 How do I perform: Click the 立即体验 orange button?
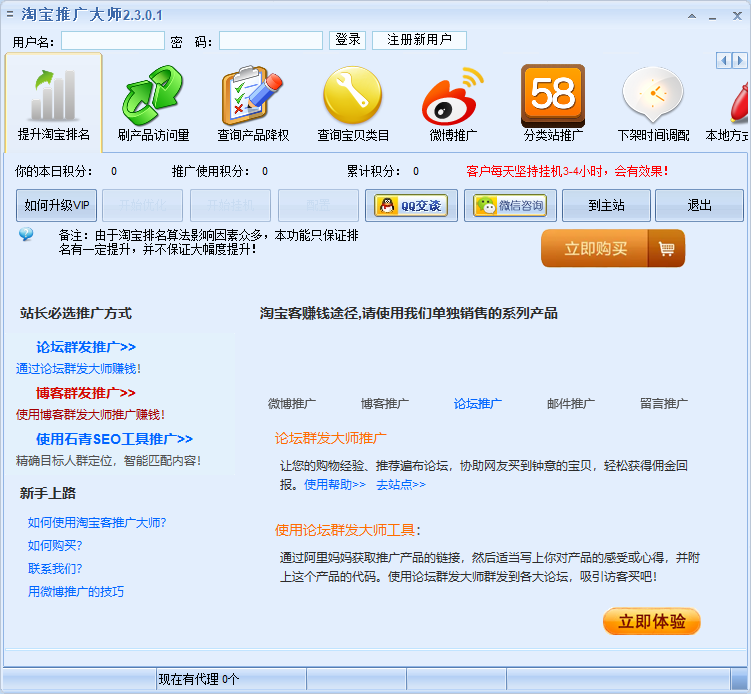[651, 622]
